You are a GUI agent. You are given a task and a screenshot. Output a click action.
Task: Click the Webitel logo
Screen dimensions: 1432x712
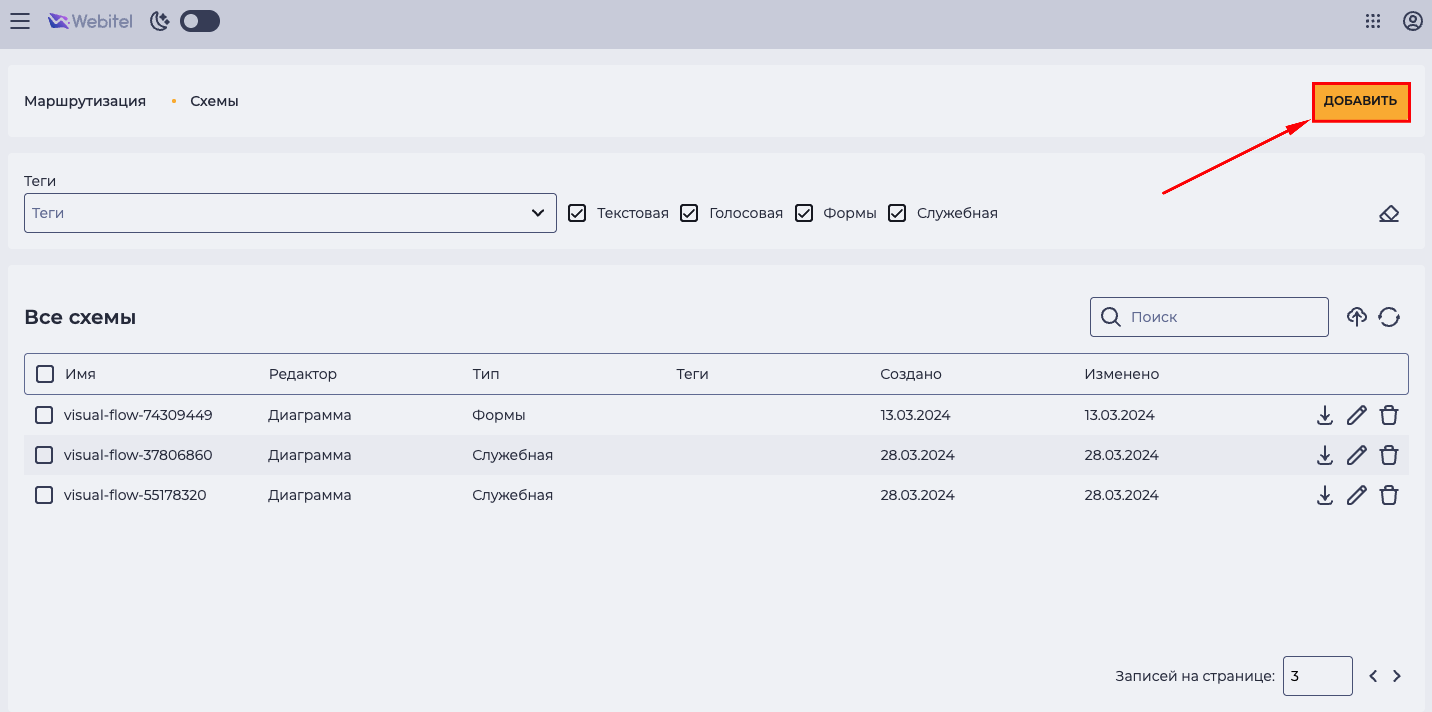pos(91,21)
